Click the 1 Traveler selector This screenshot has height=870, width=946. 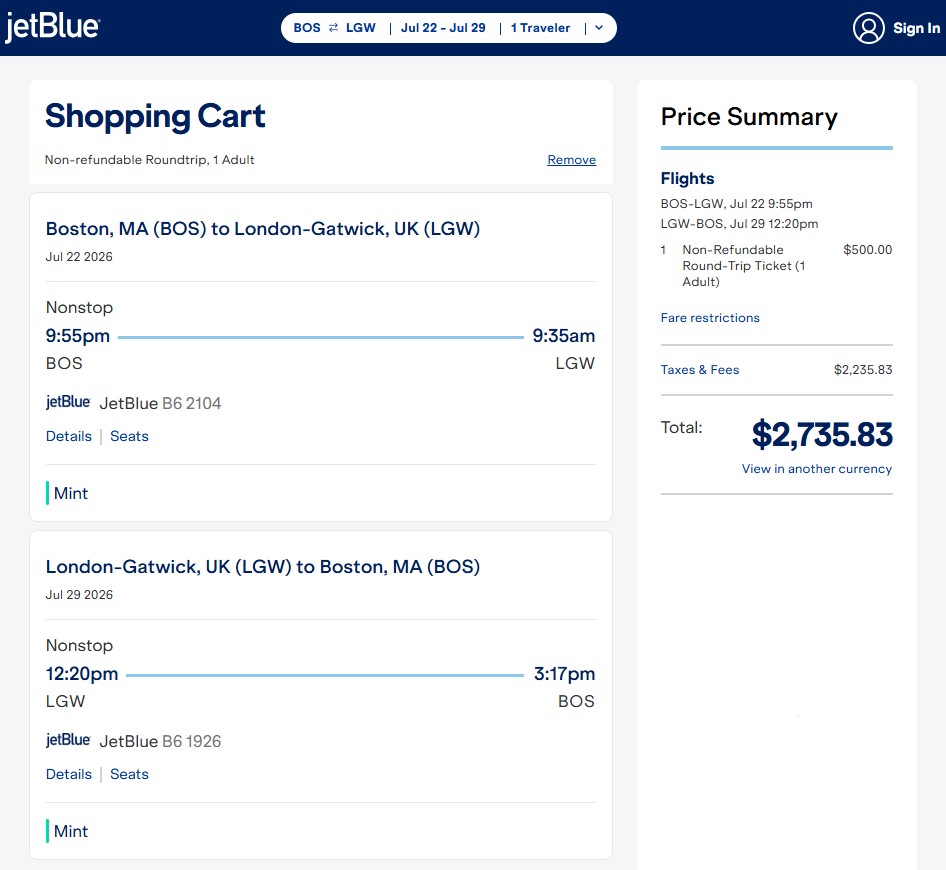click(540, 28)
